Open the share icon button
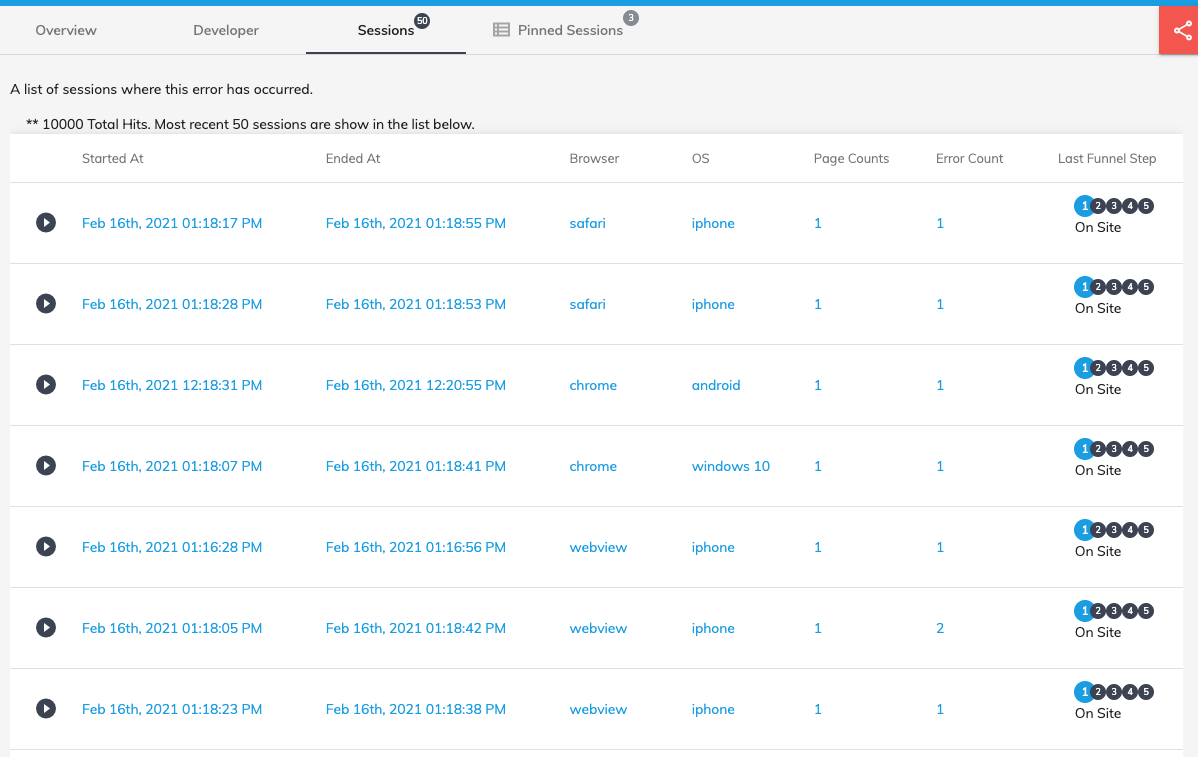This screenshot has width=1198, height=757. tap(1181, 31)
